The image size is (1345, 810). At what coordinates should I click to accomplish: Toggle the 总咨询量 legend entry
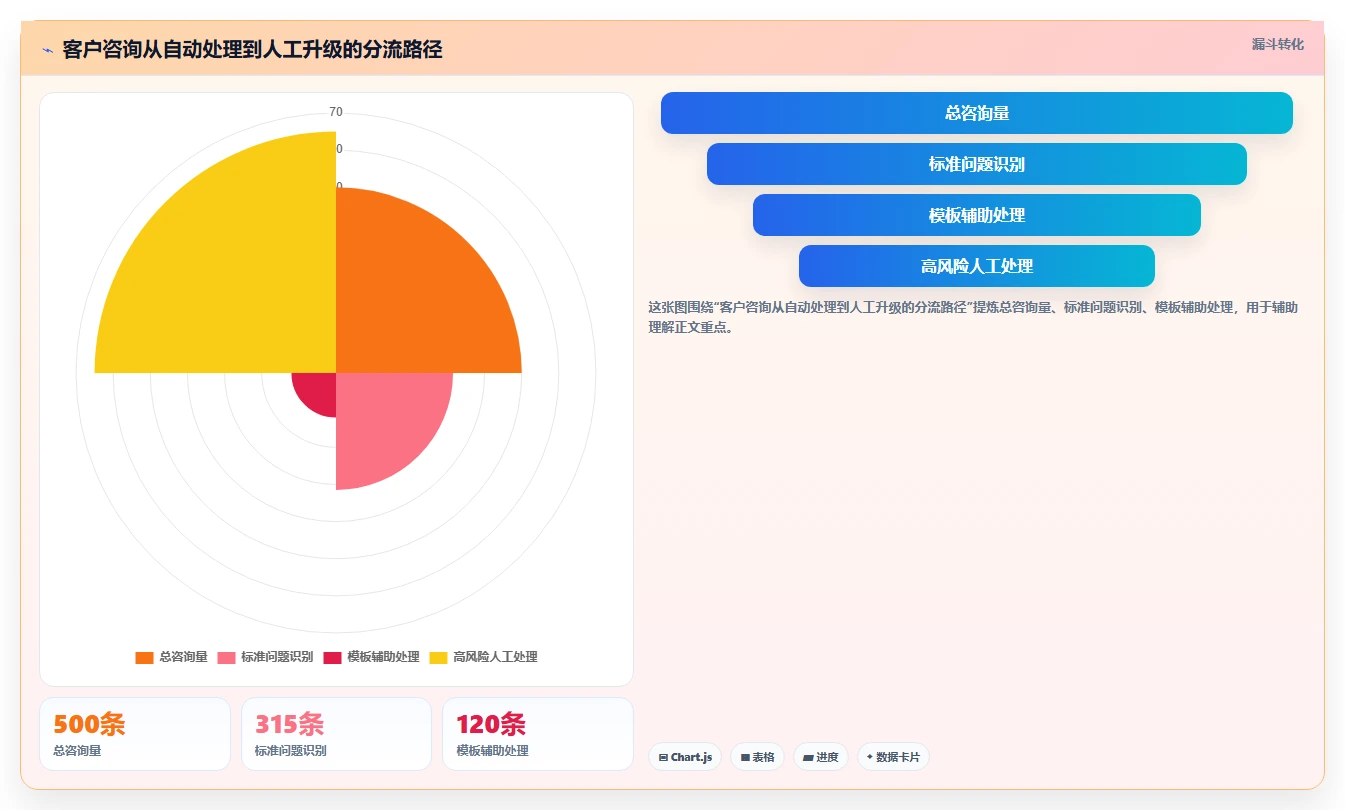pos(172,657)
